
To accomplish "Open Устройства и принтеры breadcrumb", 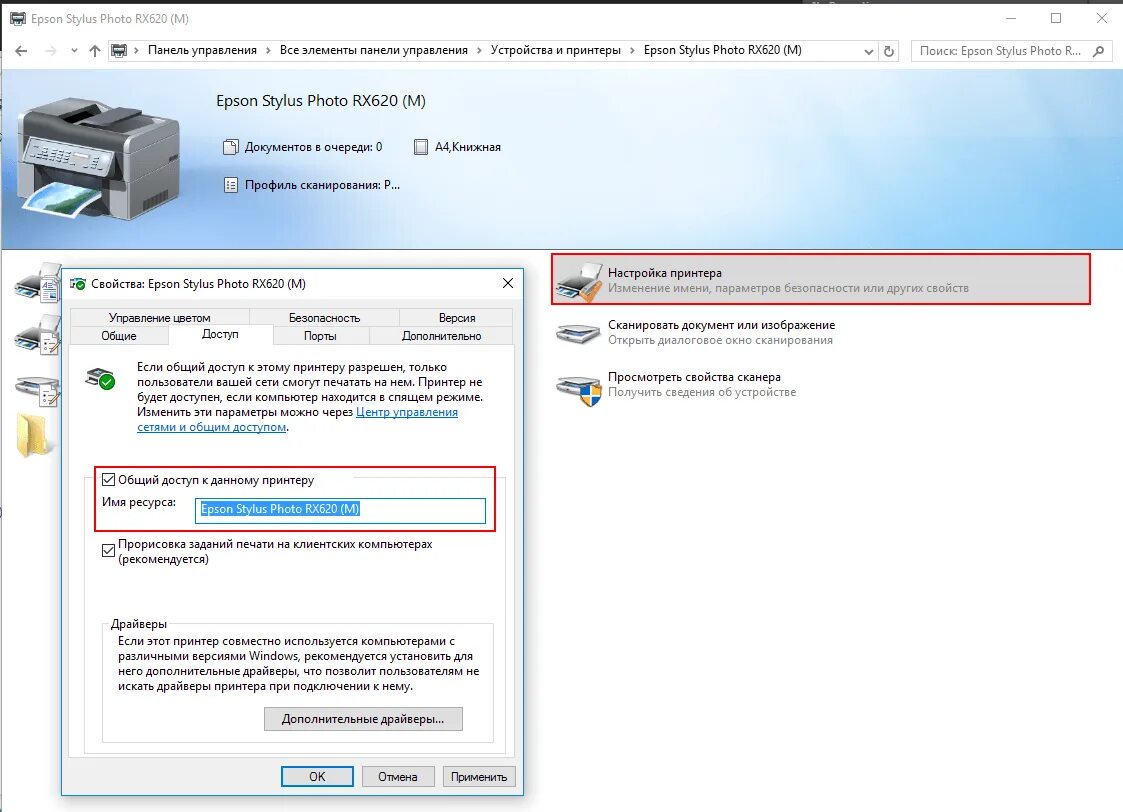I will pos(556,50).
